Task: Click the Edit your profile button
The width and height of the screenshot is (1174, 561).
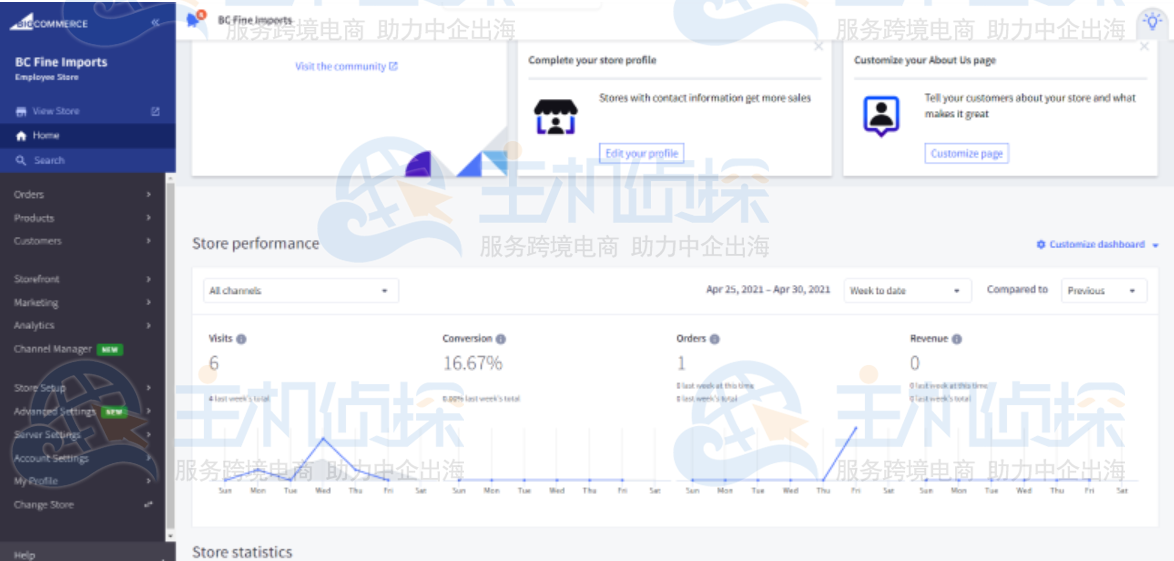Action: 642,154
